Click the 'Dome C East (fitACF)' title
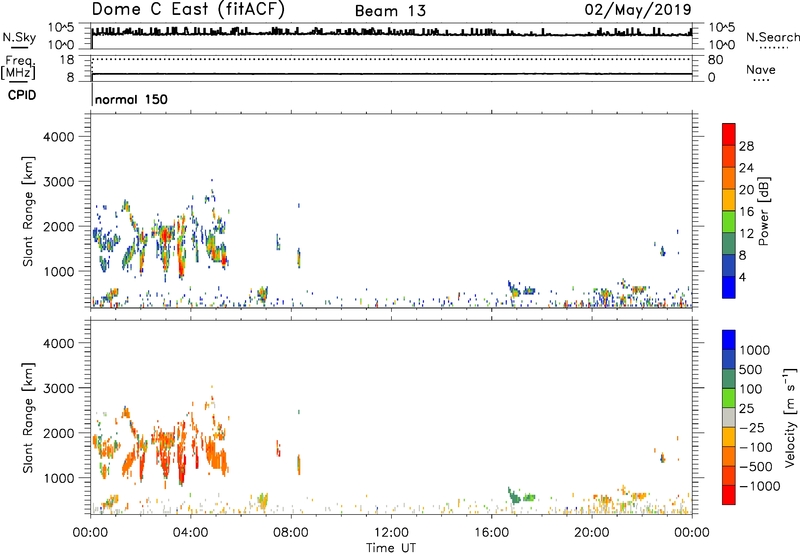This screenshot has height=554, width=800. [x=188, y=9]
